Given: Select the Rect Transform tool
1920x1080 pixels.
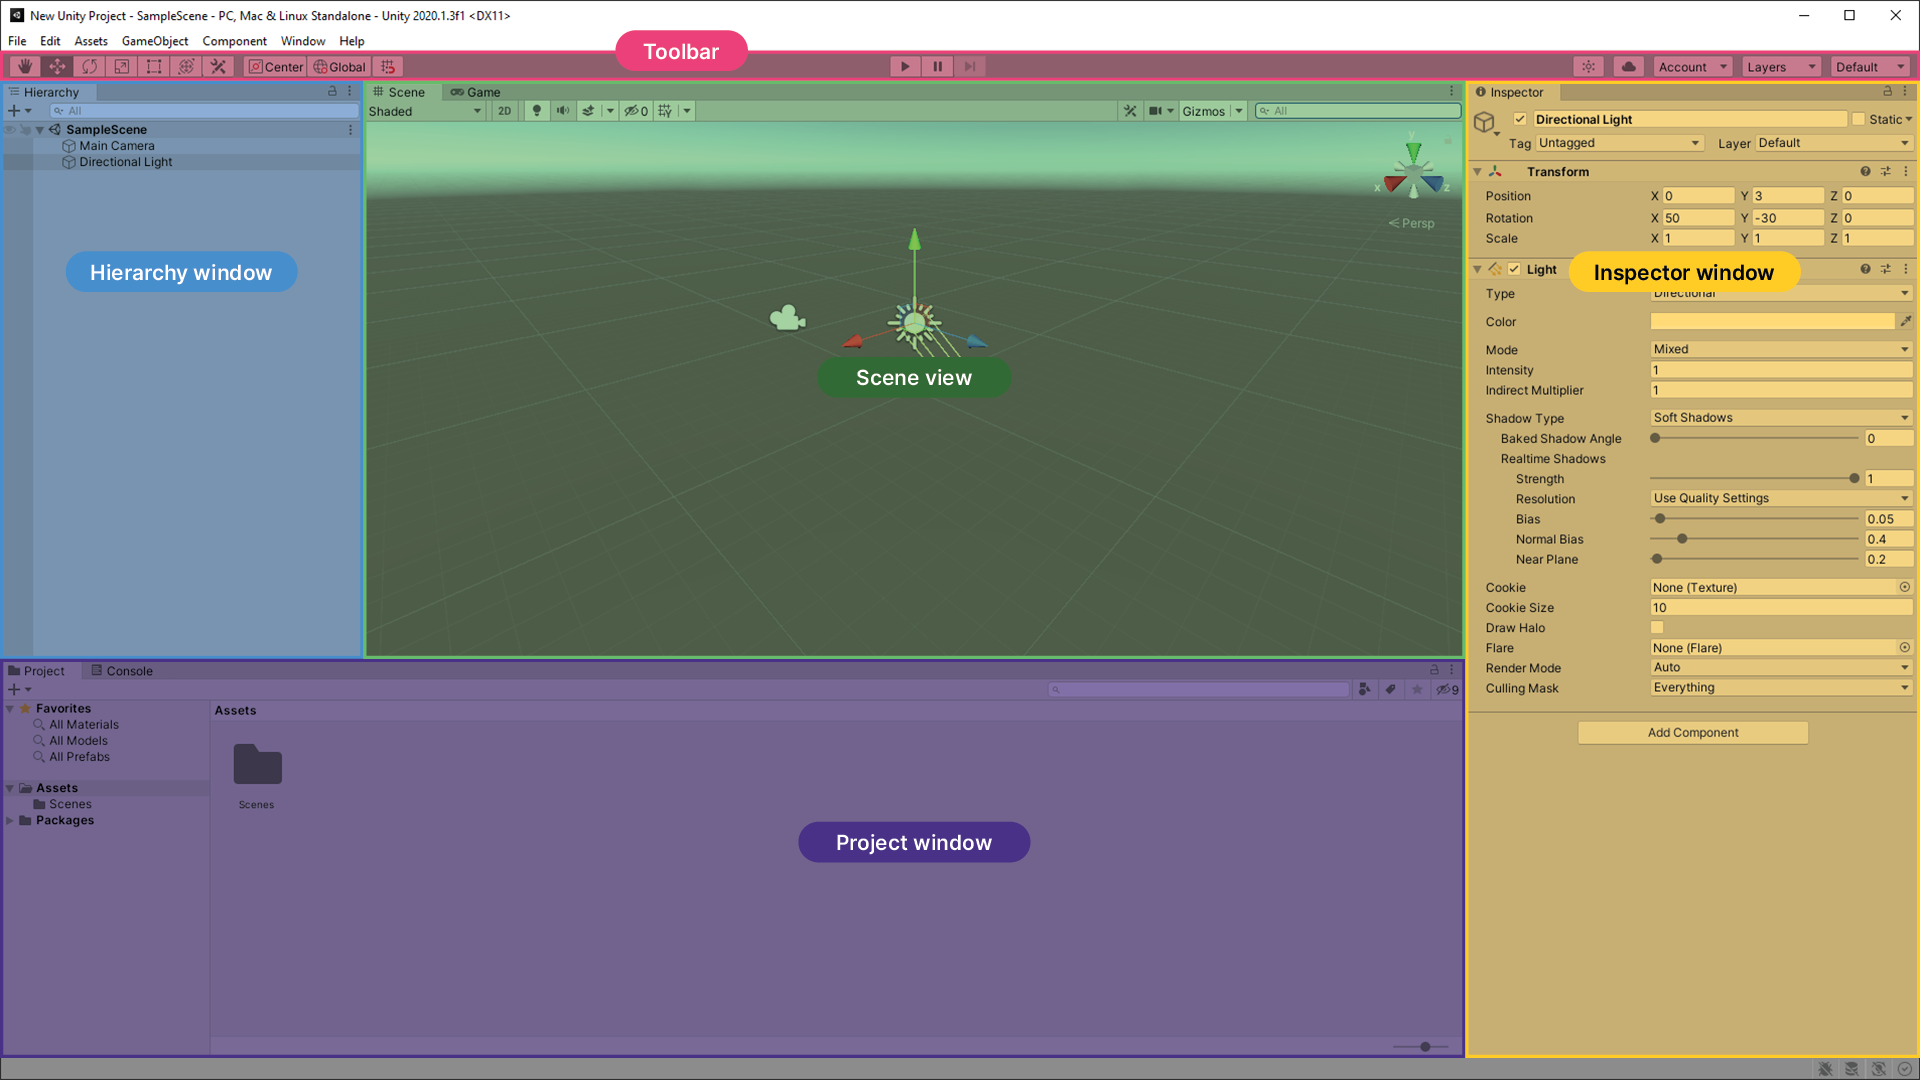Looking at the screenshot, I should pyautogui.click(x=154, y=67).
